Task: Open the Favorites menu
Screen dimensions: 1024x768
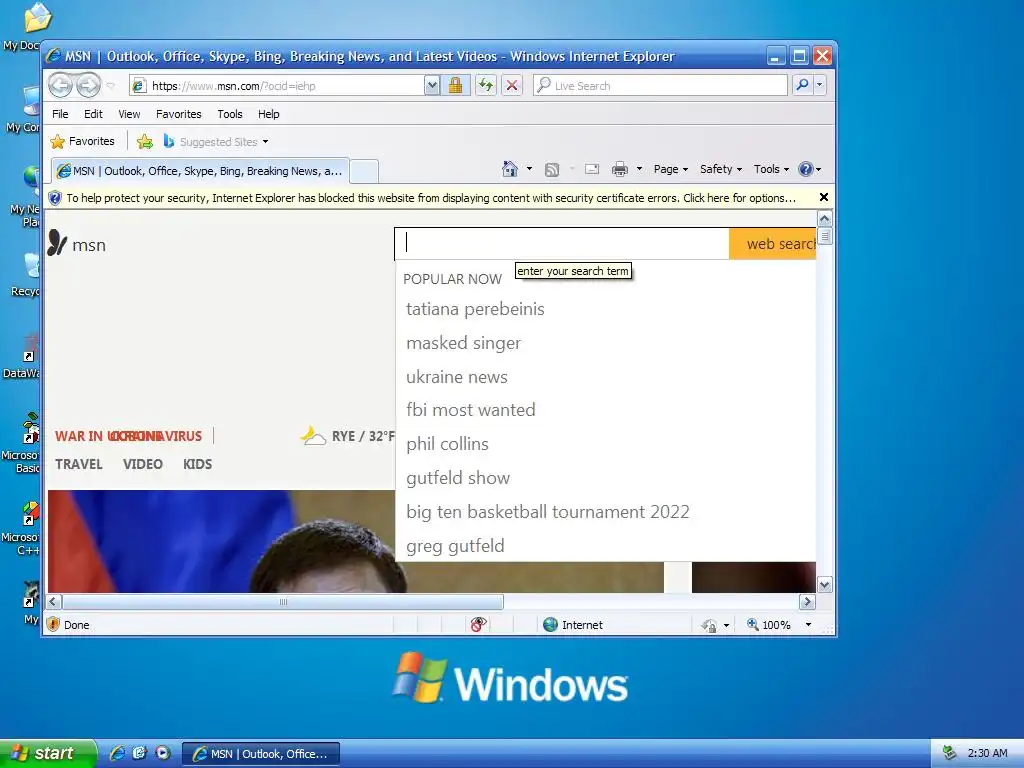Action: [x=178, y=114]
